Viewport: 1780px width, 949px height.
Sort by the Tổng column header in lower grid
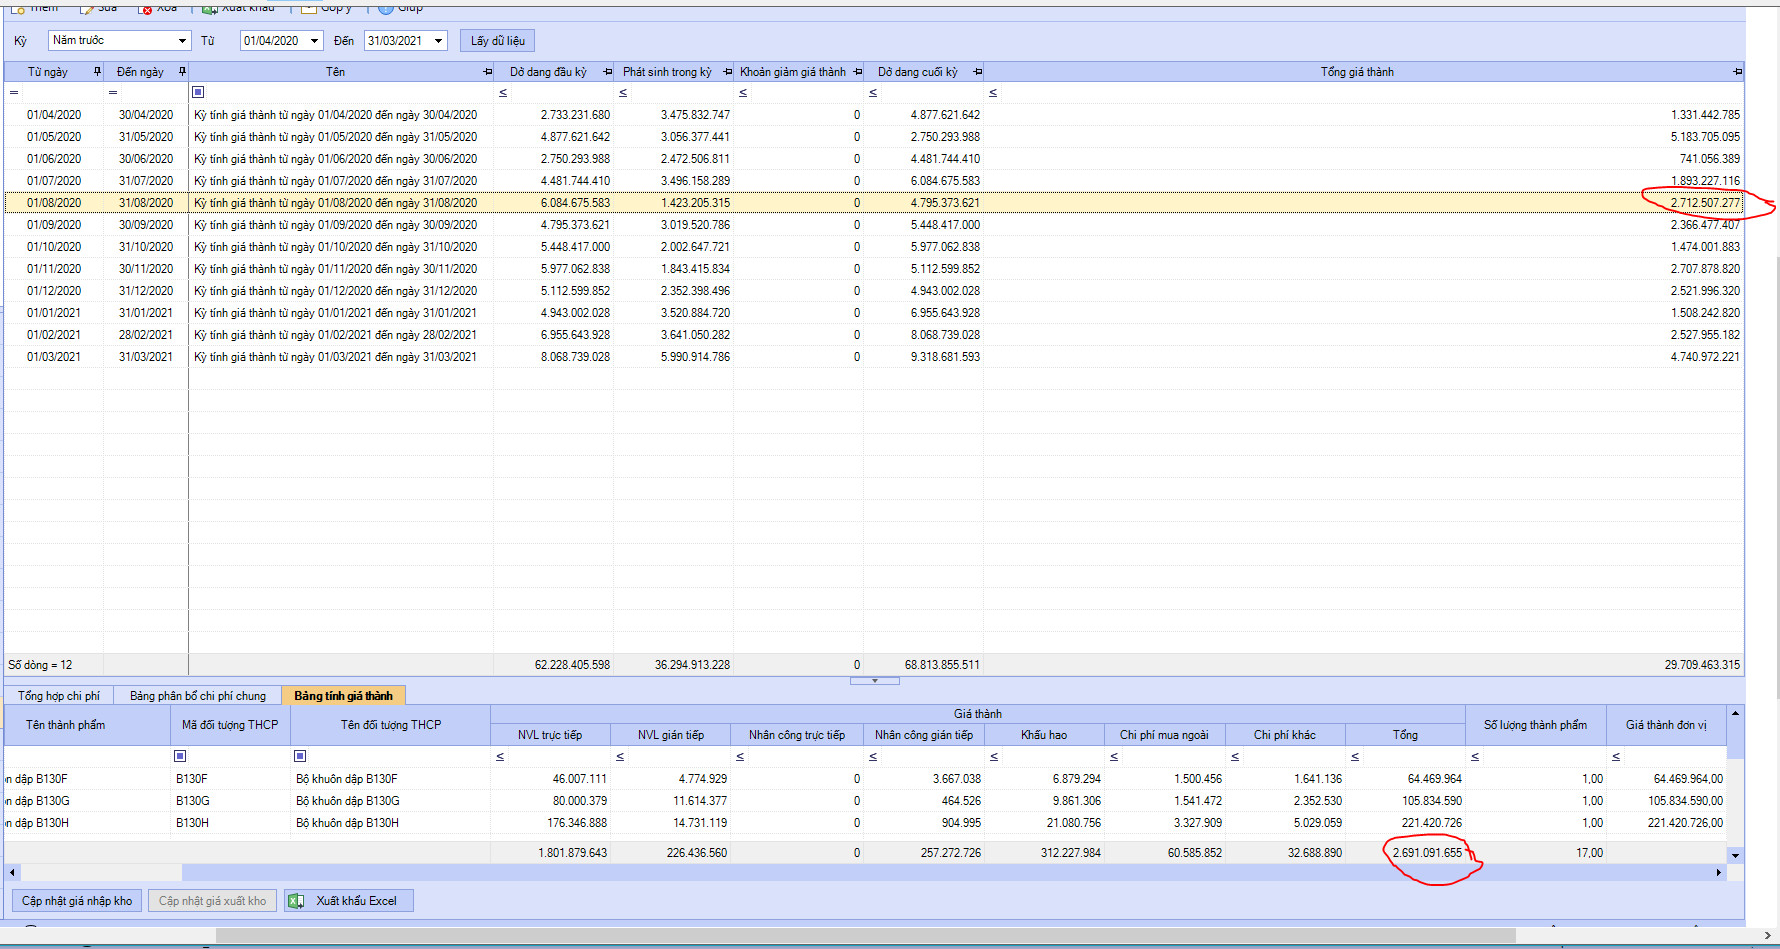pyautogui.click(x=1405, y=735)
